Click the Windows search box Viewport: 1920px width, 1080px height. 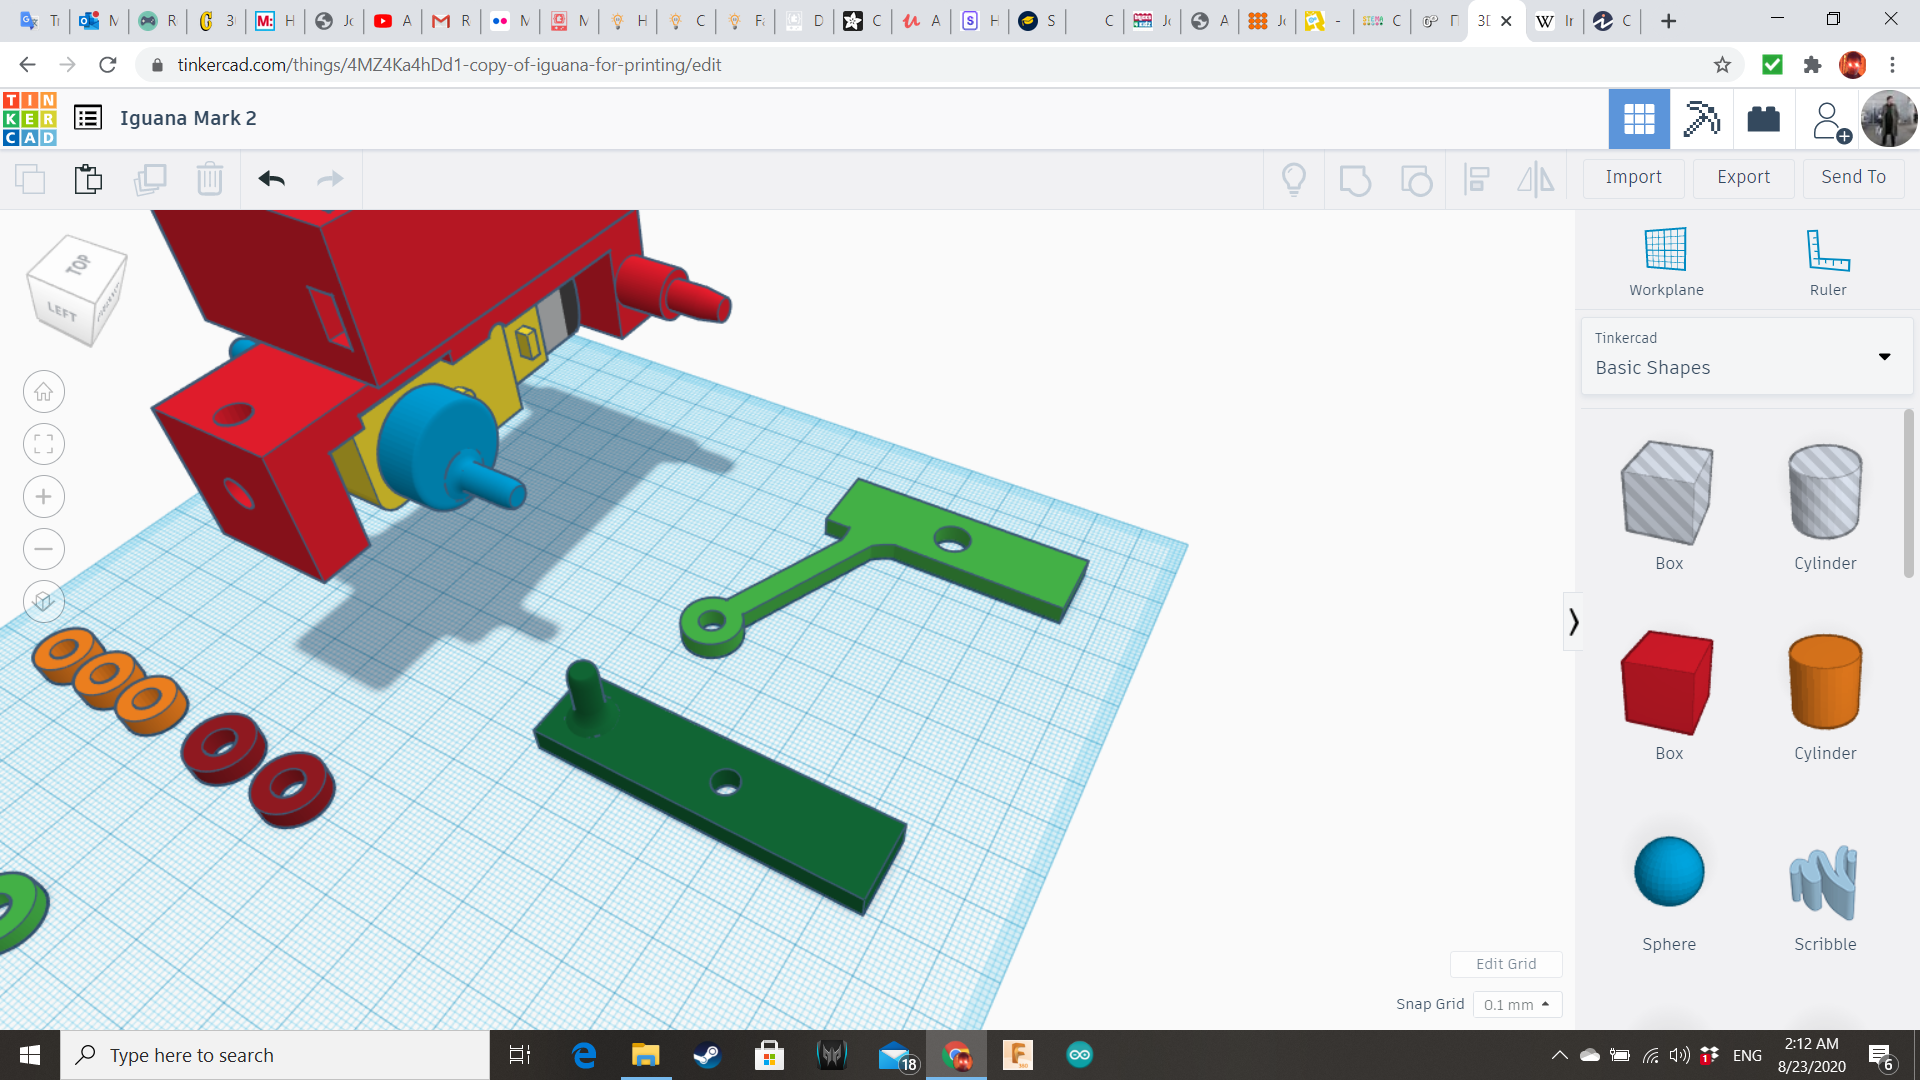(275, 1055)
